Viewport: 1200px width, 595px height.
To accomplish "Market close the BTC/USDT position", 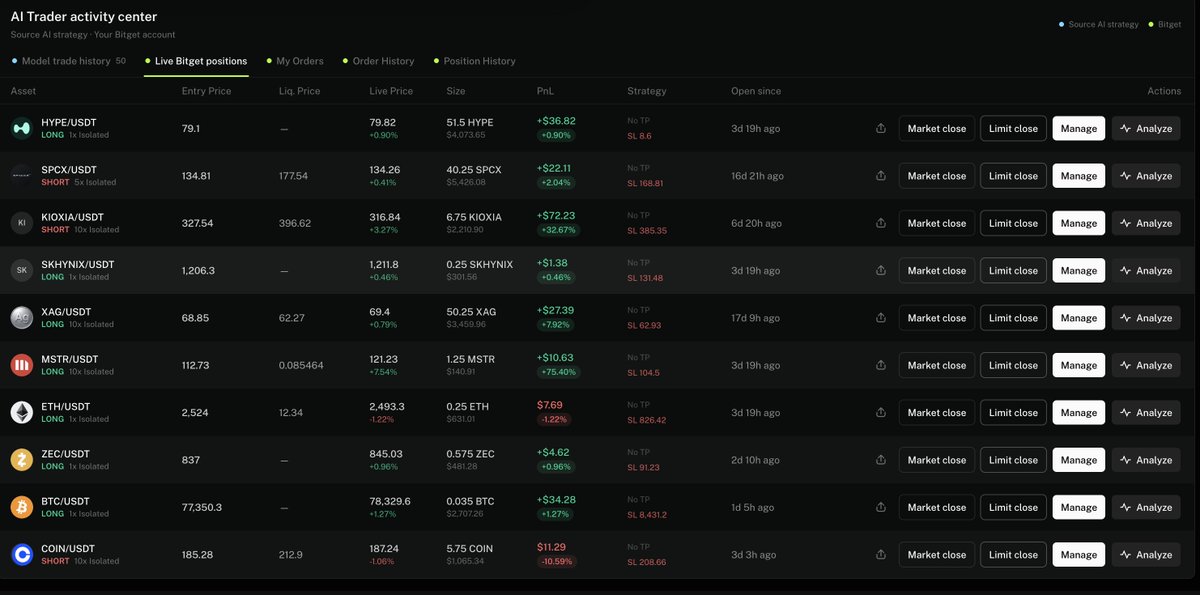I will point(937,507).
